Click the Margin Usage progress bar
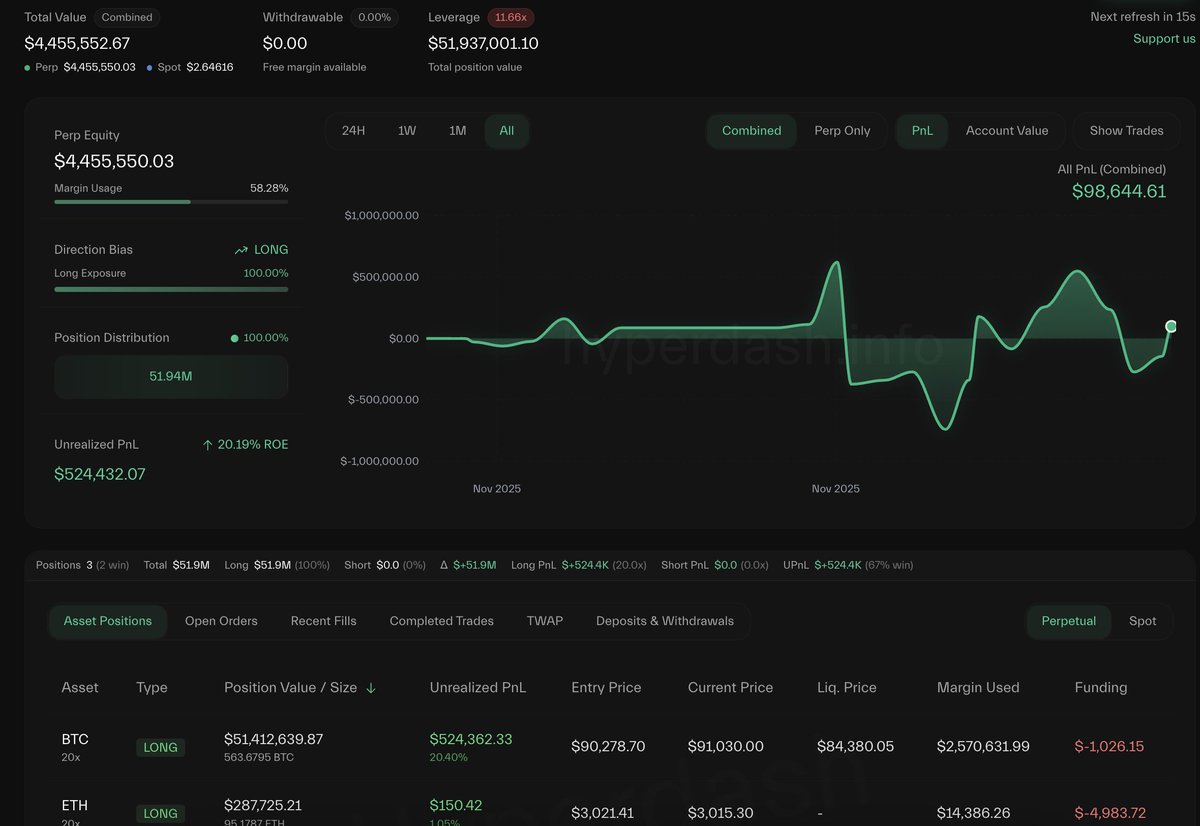 (x=171, y=202)
